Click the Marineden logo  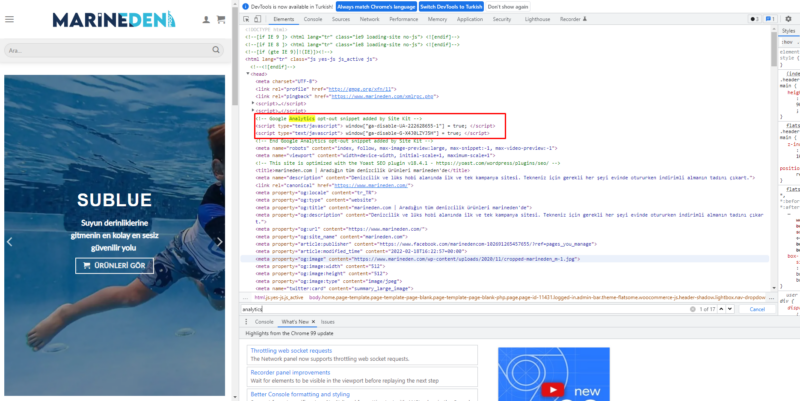tap(114, 19)
